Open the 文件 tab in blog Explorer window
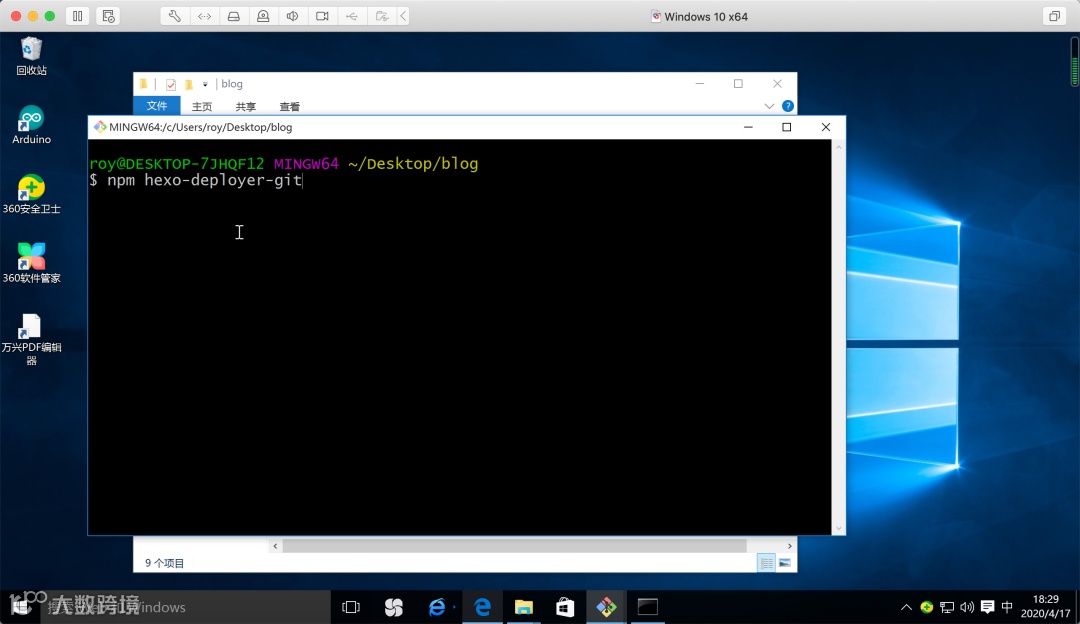 point(157,106)
